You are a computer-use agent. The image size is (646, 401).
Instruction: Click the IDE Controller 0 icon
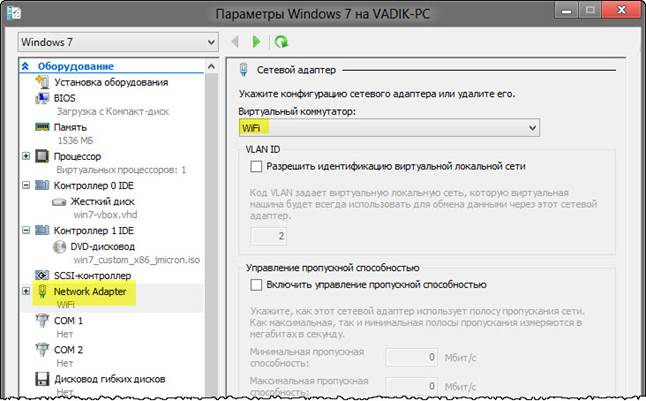pos(42,185)
